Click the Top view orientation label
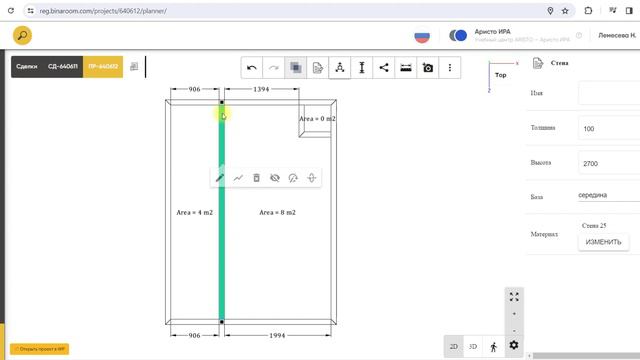 pyautogui.click(x=501, y=75)
